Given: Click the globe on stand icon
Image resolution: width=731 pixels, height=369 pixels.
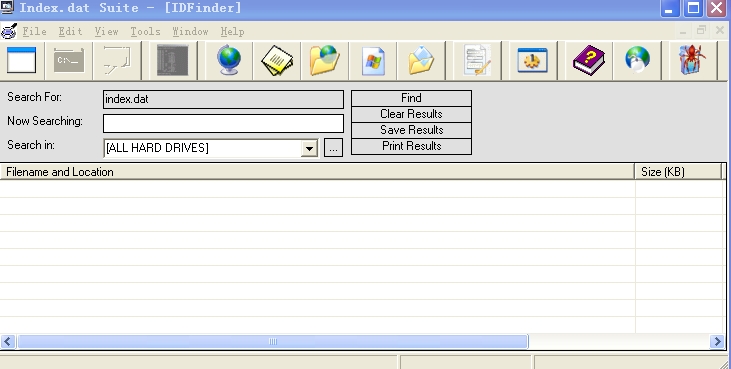Looking at the screenshot, I should point(229,61).
